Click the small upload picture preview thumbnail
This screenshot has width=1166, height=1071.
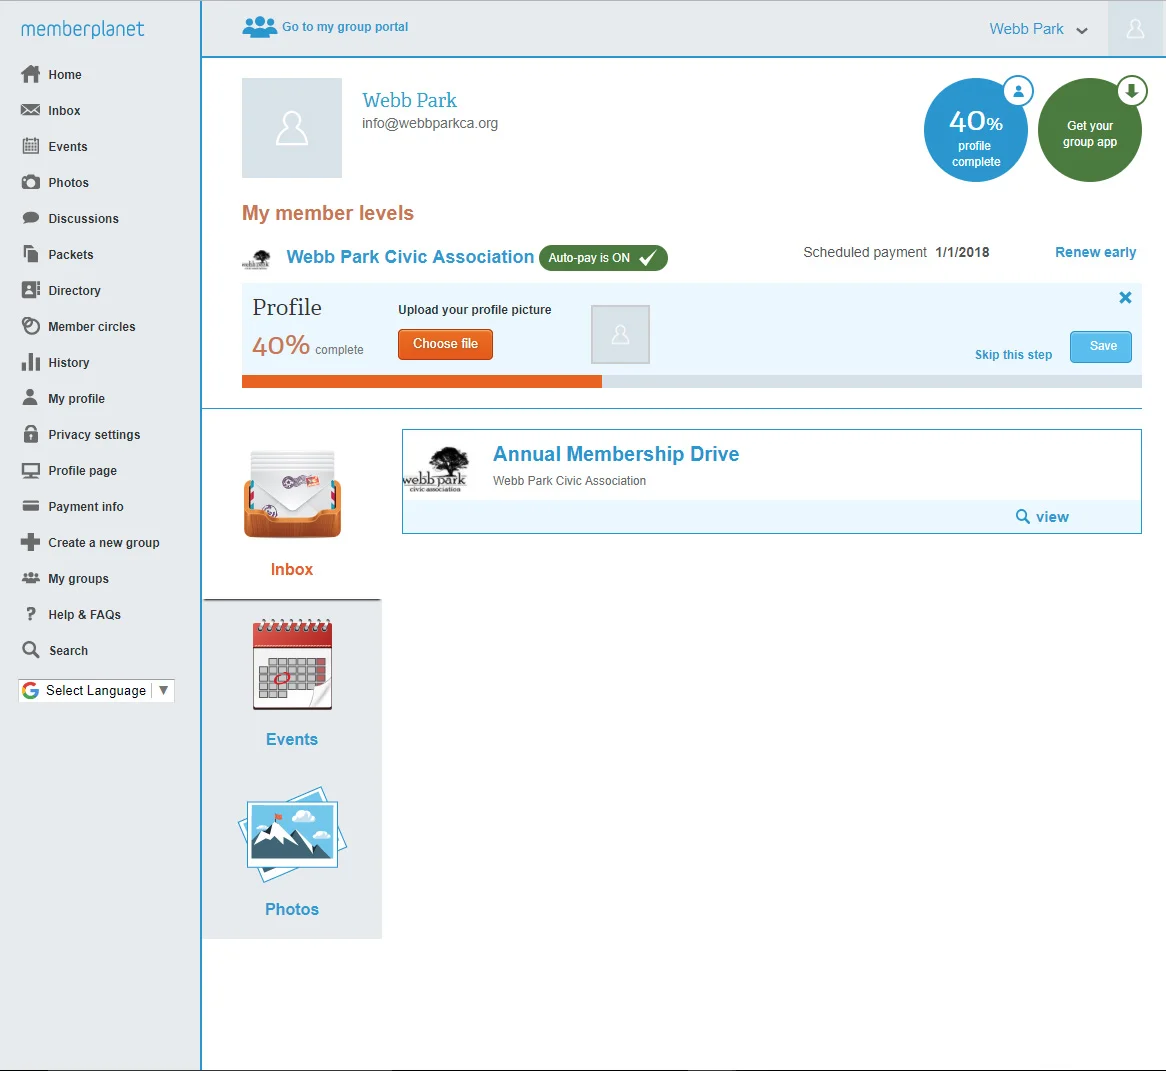tap(620, 335)
